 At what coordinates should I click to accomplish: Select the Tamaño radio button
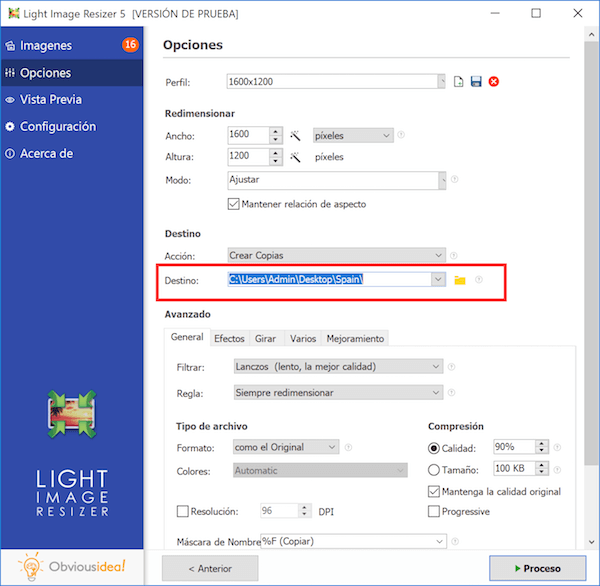pos(434,470)
